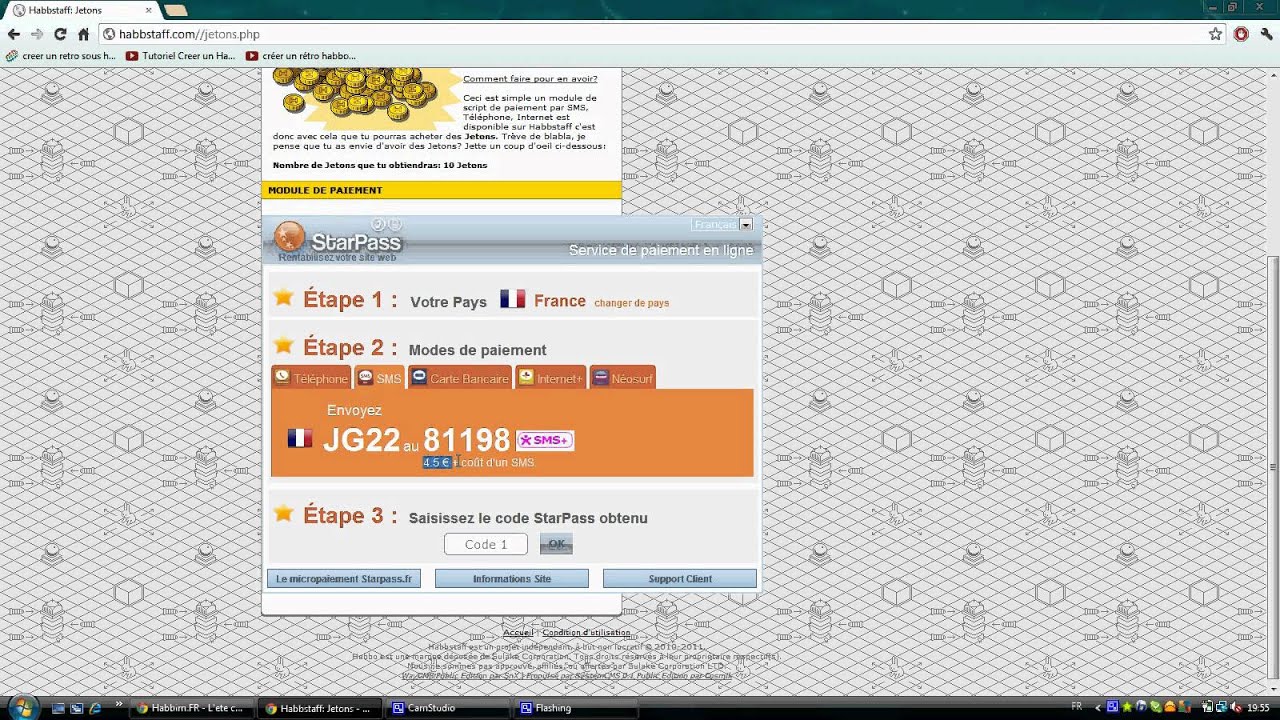Image resolution: width=1280 pixels, height=720 pixels.
Task: Click the green chat-bubble tray icon to the right of the HP icon
Action: tap(1155, 707)
